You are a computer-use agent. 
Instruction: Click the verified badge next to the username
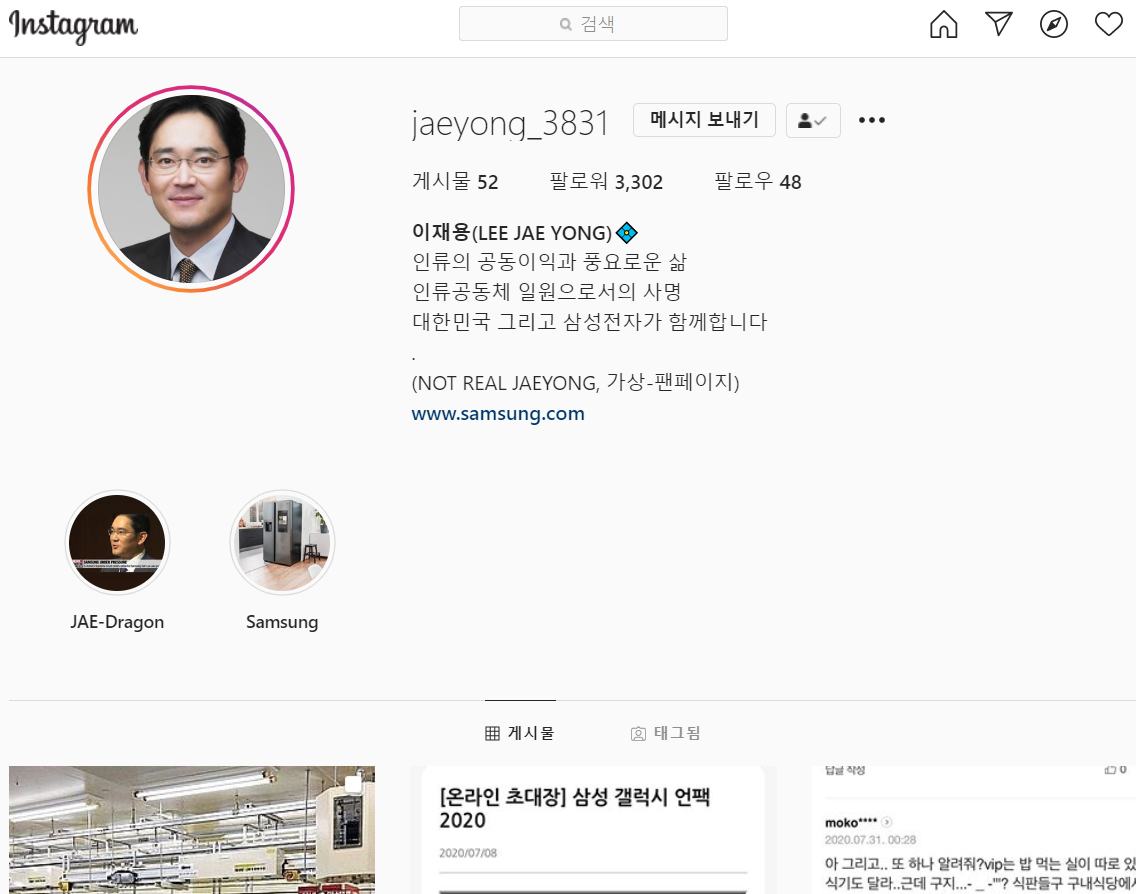click(x=626, y=232)
